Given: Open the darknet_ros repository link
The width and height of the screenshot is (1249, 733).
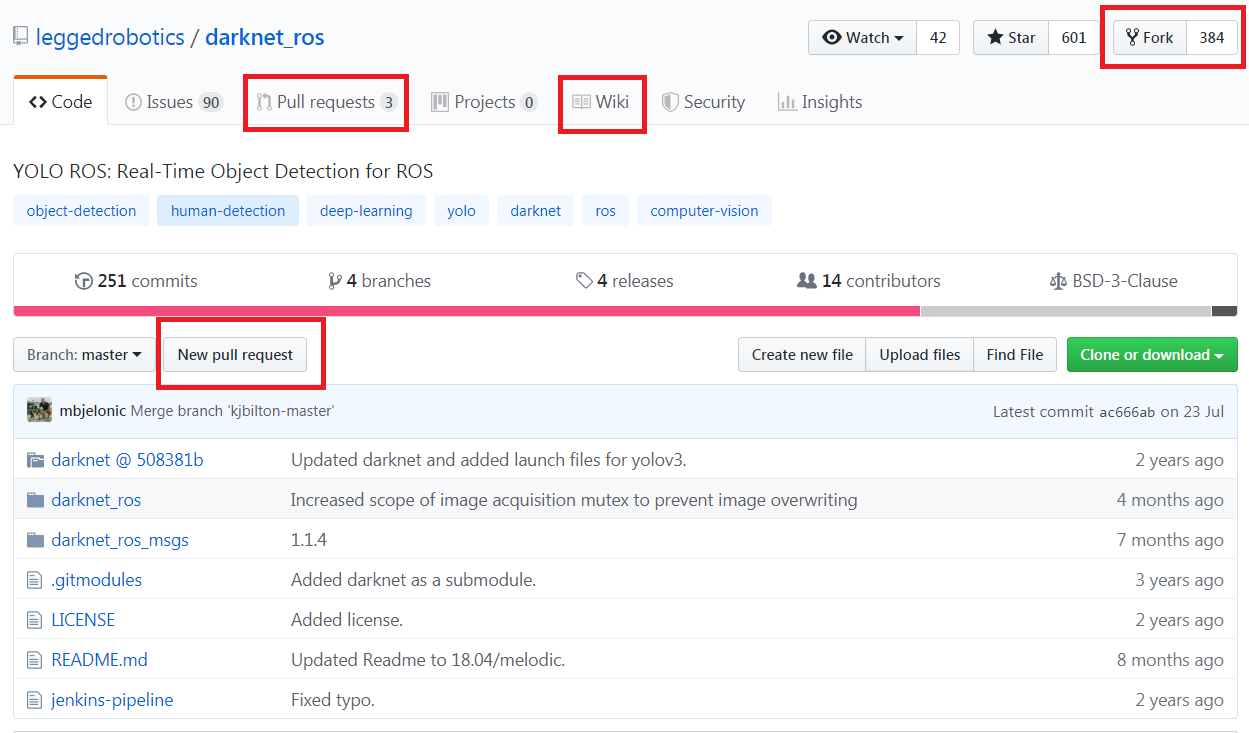Looking at the screenshot, I should pos(265,37).
